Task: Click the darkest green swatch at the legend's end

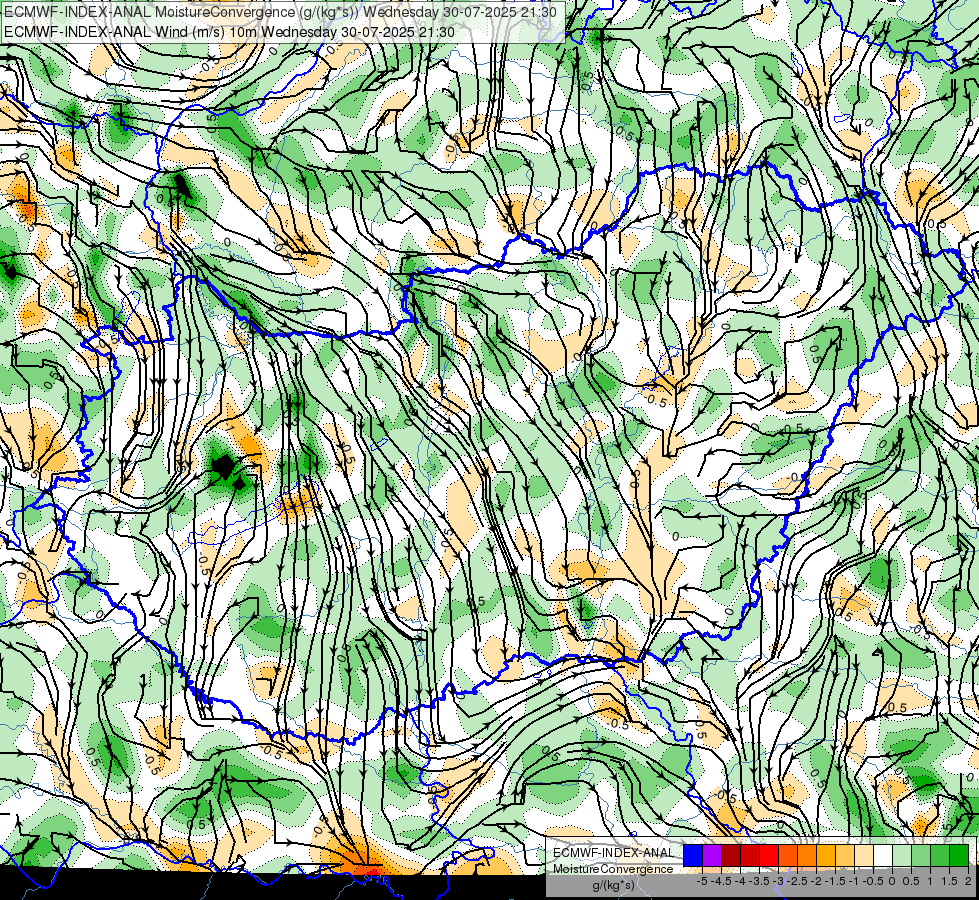Action: tap(959, 855)
